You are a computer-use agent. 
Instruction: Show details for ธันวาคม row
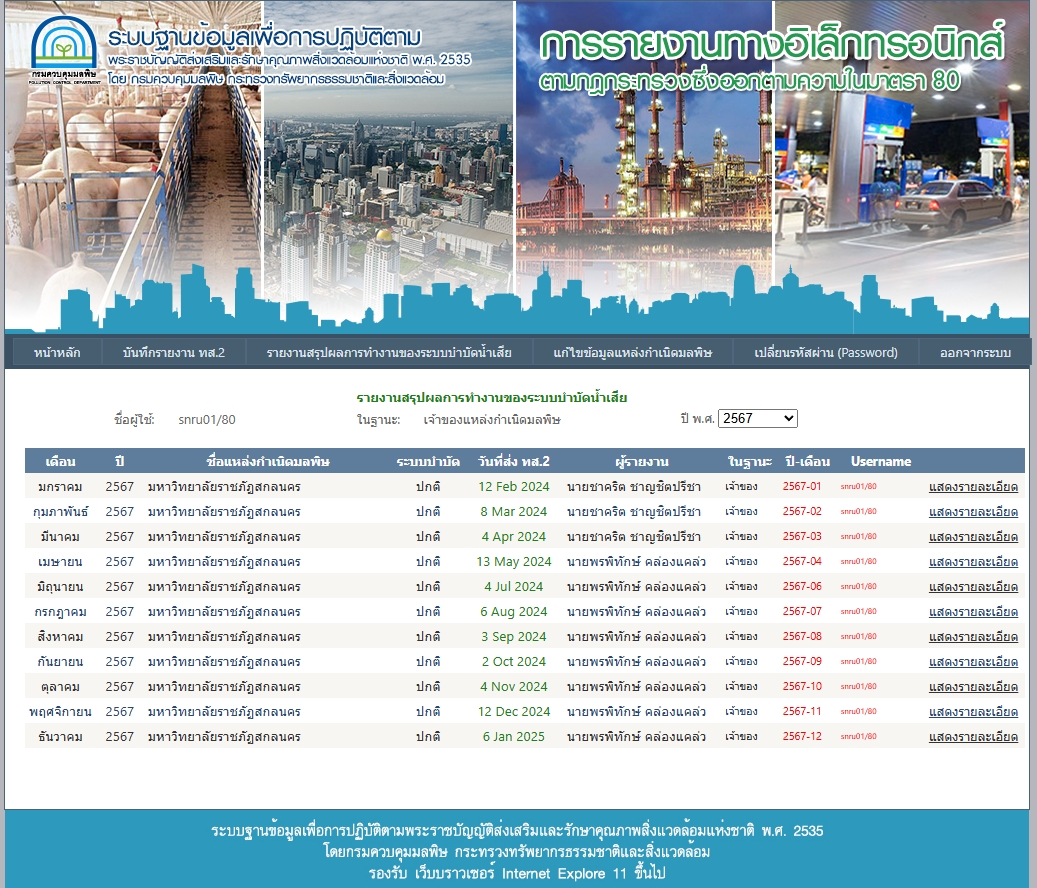[973, 737]
